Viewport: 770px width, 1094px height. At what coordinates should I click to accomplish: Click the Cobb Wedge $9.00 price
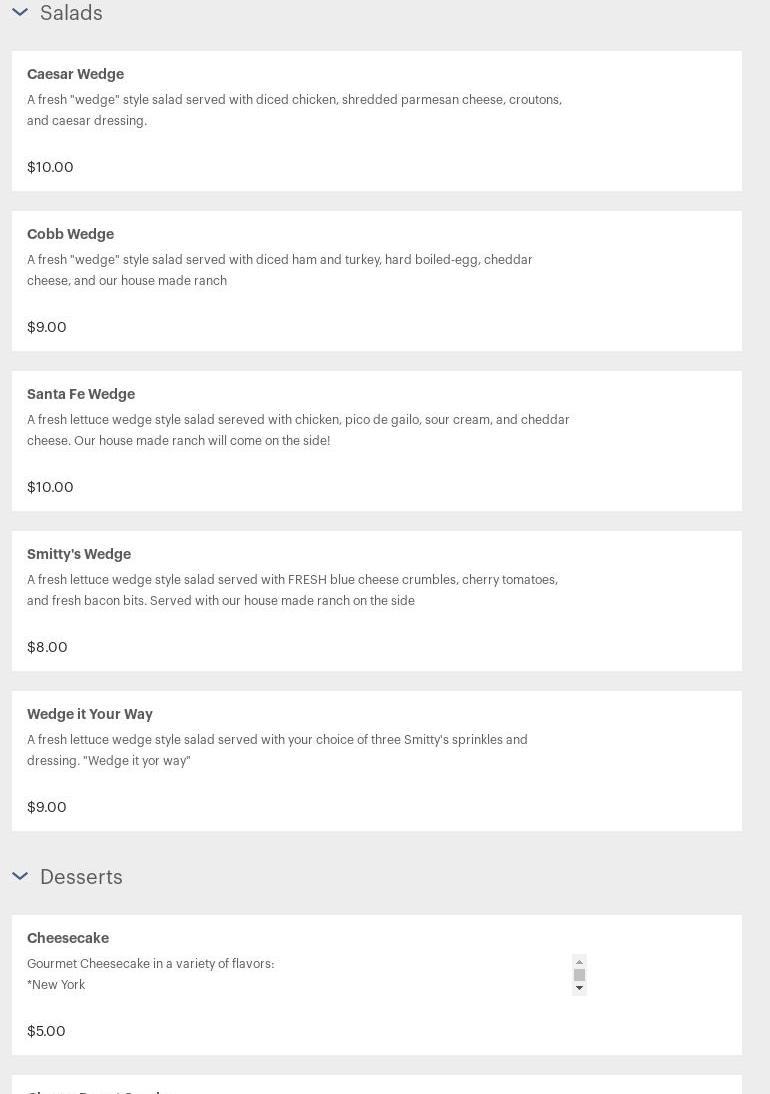tap(47, 327)
